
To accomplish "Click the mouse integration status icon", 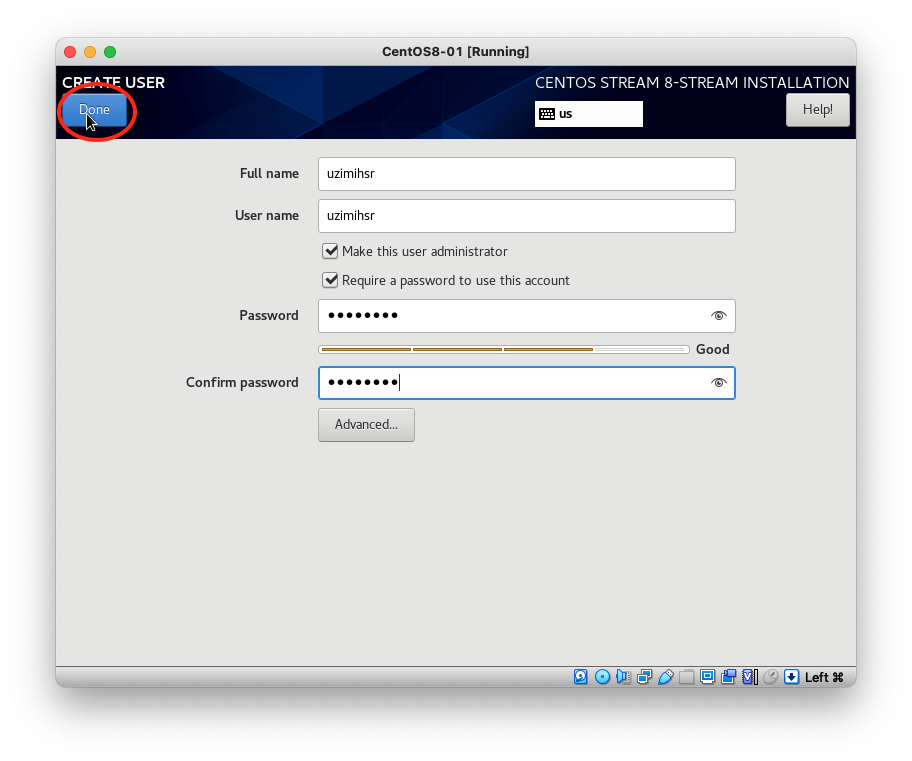I will 771,677.
